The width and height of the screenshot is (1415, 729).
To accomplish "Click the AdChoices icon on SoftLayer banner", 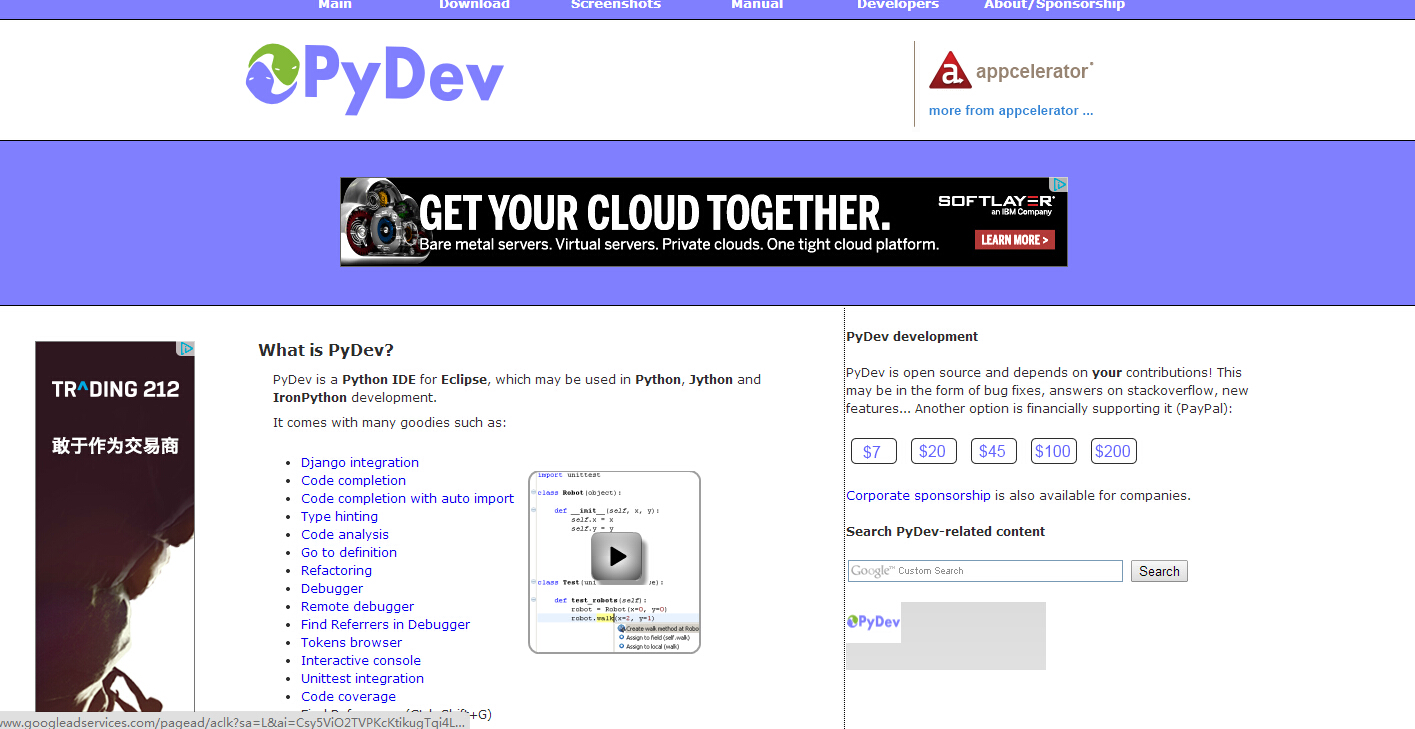I will click(1060, 185).
